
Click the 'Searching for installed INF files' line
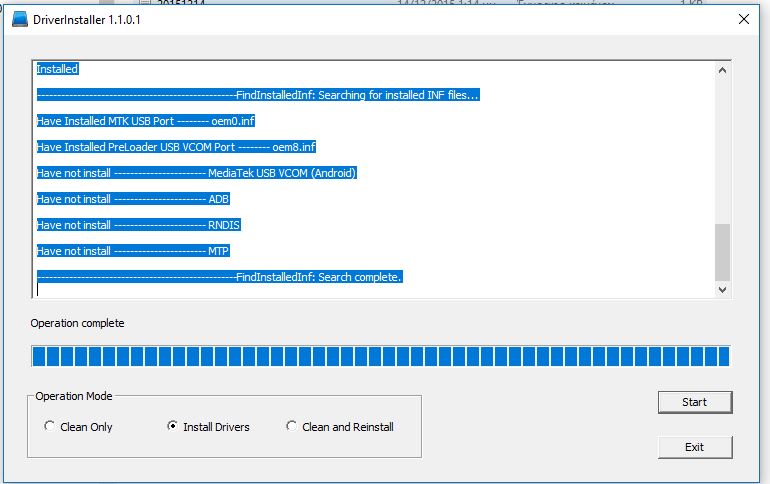258,95
